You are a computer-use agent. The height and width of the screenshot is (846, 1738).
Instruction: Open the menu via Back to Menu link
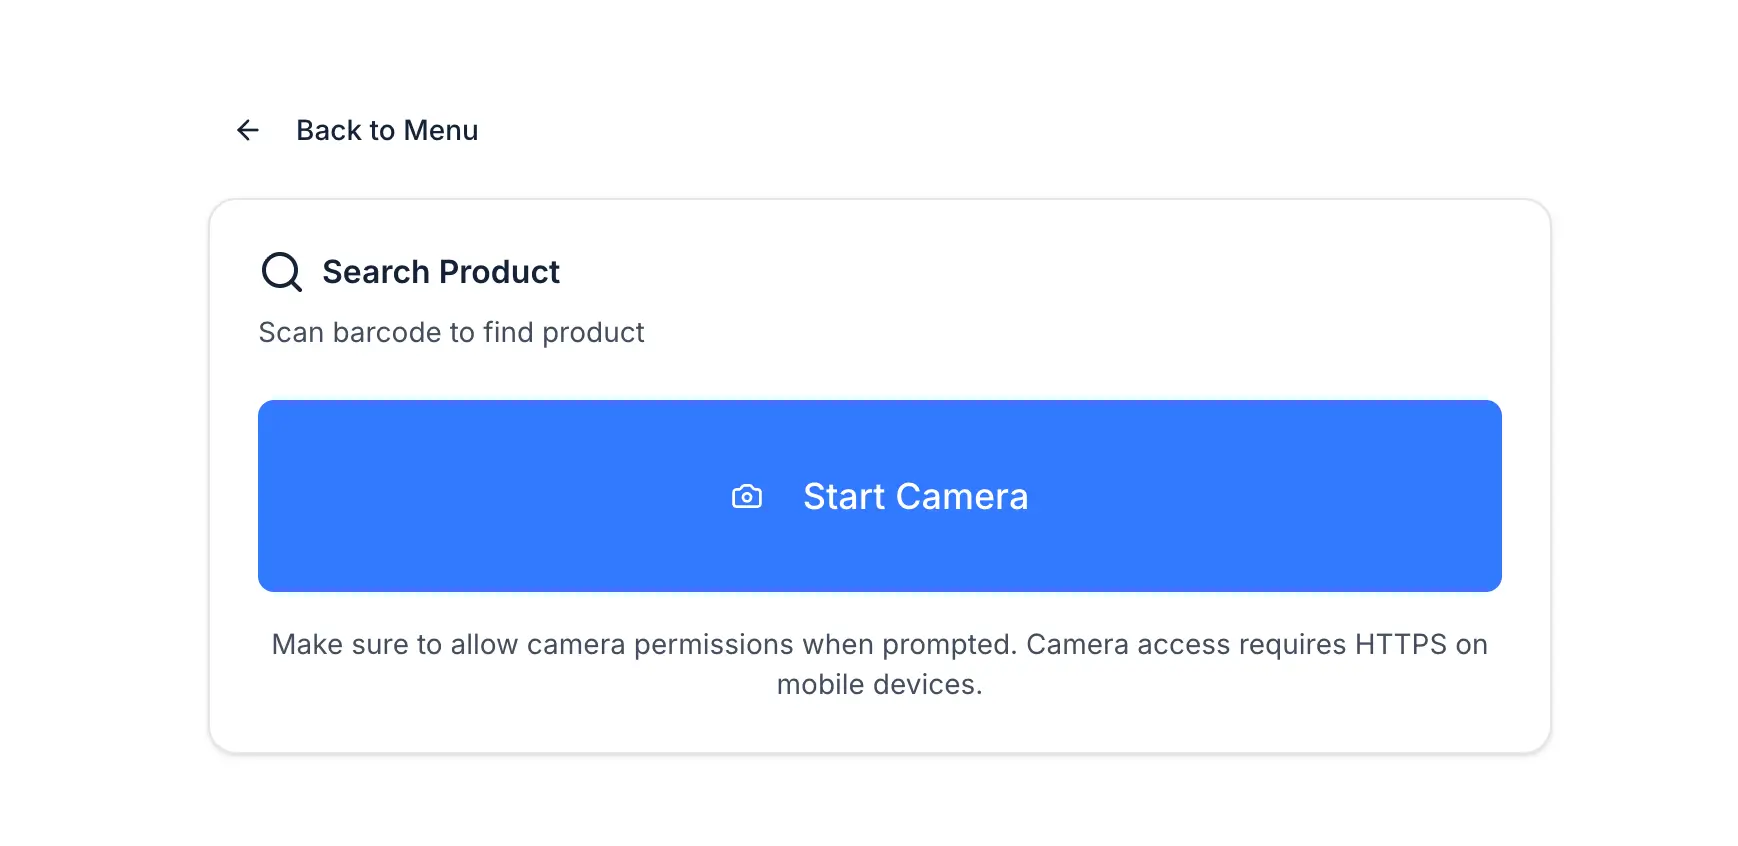(x=387, y=130)
